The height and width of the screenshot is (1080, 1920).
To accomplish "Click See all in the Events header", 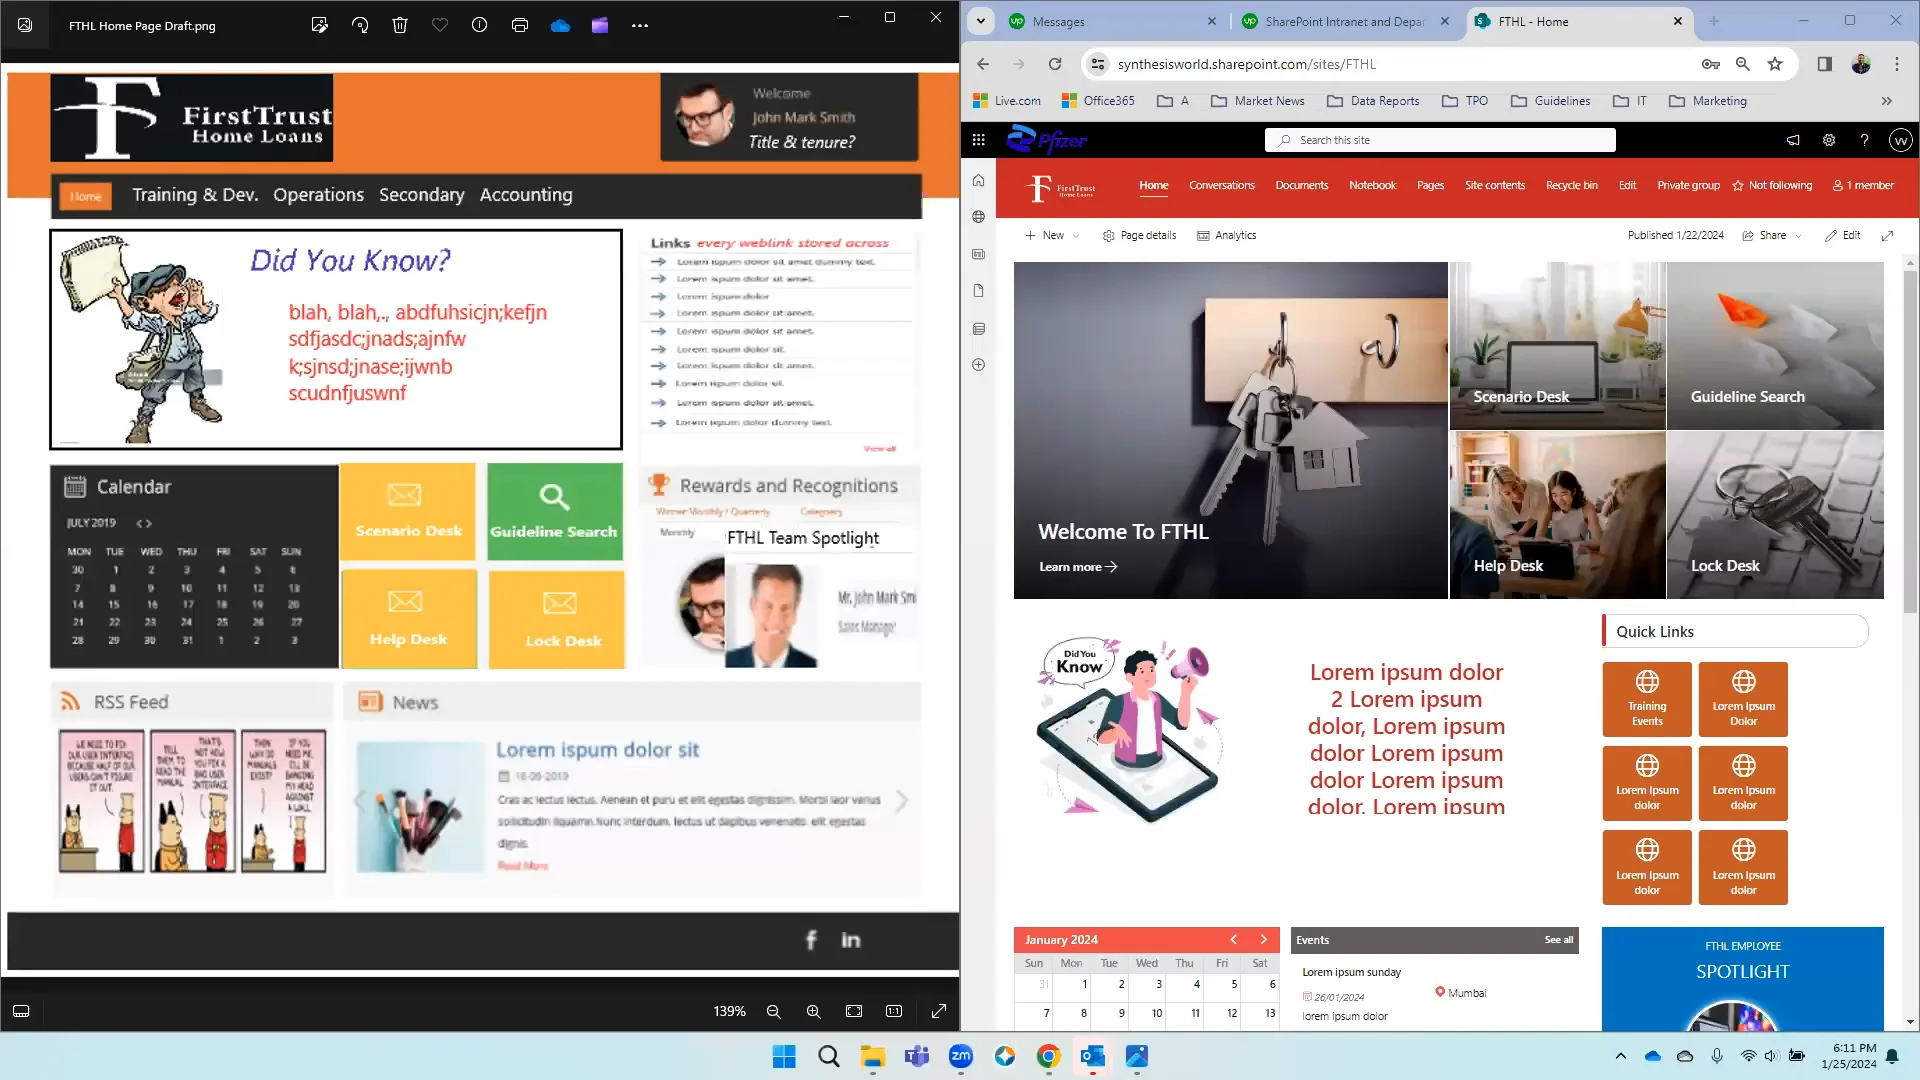I will (x=1558, y=940).
